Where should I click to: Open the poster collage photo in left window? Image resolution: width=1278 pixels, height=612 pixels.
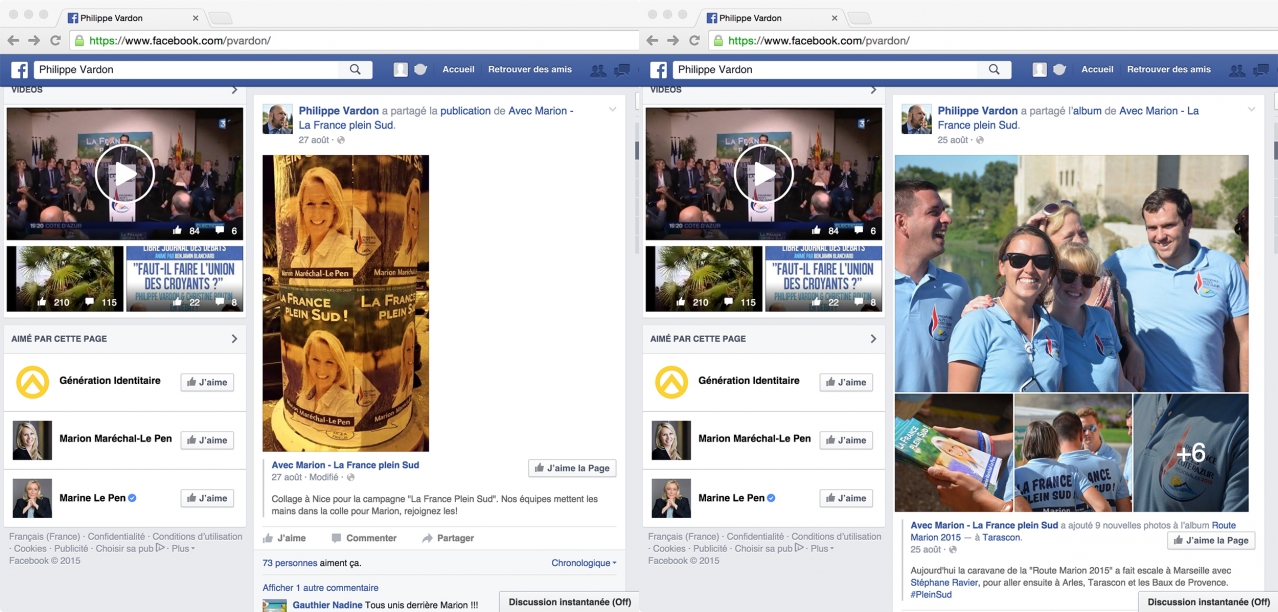coord(346,303)
